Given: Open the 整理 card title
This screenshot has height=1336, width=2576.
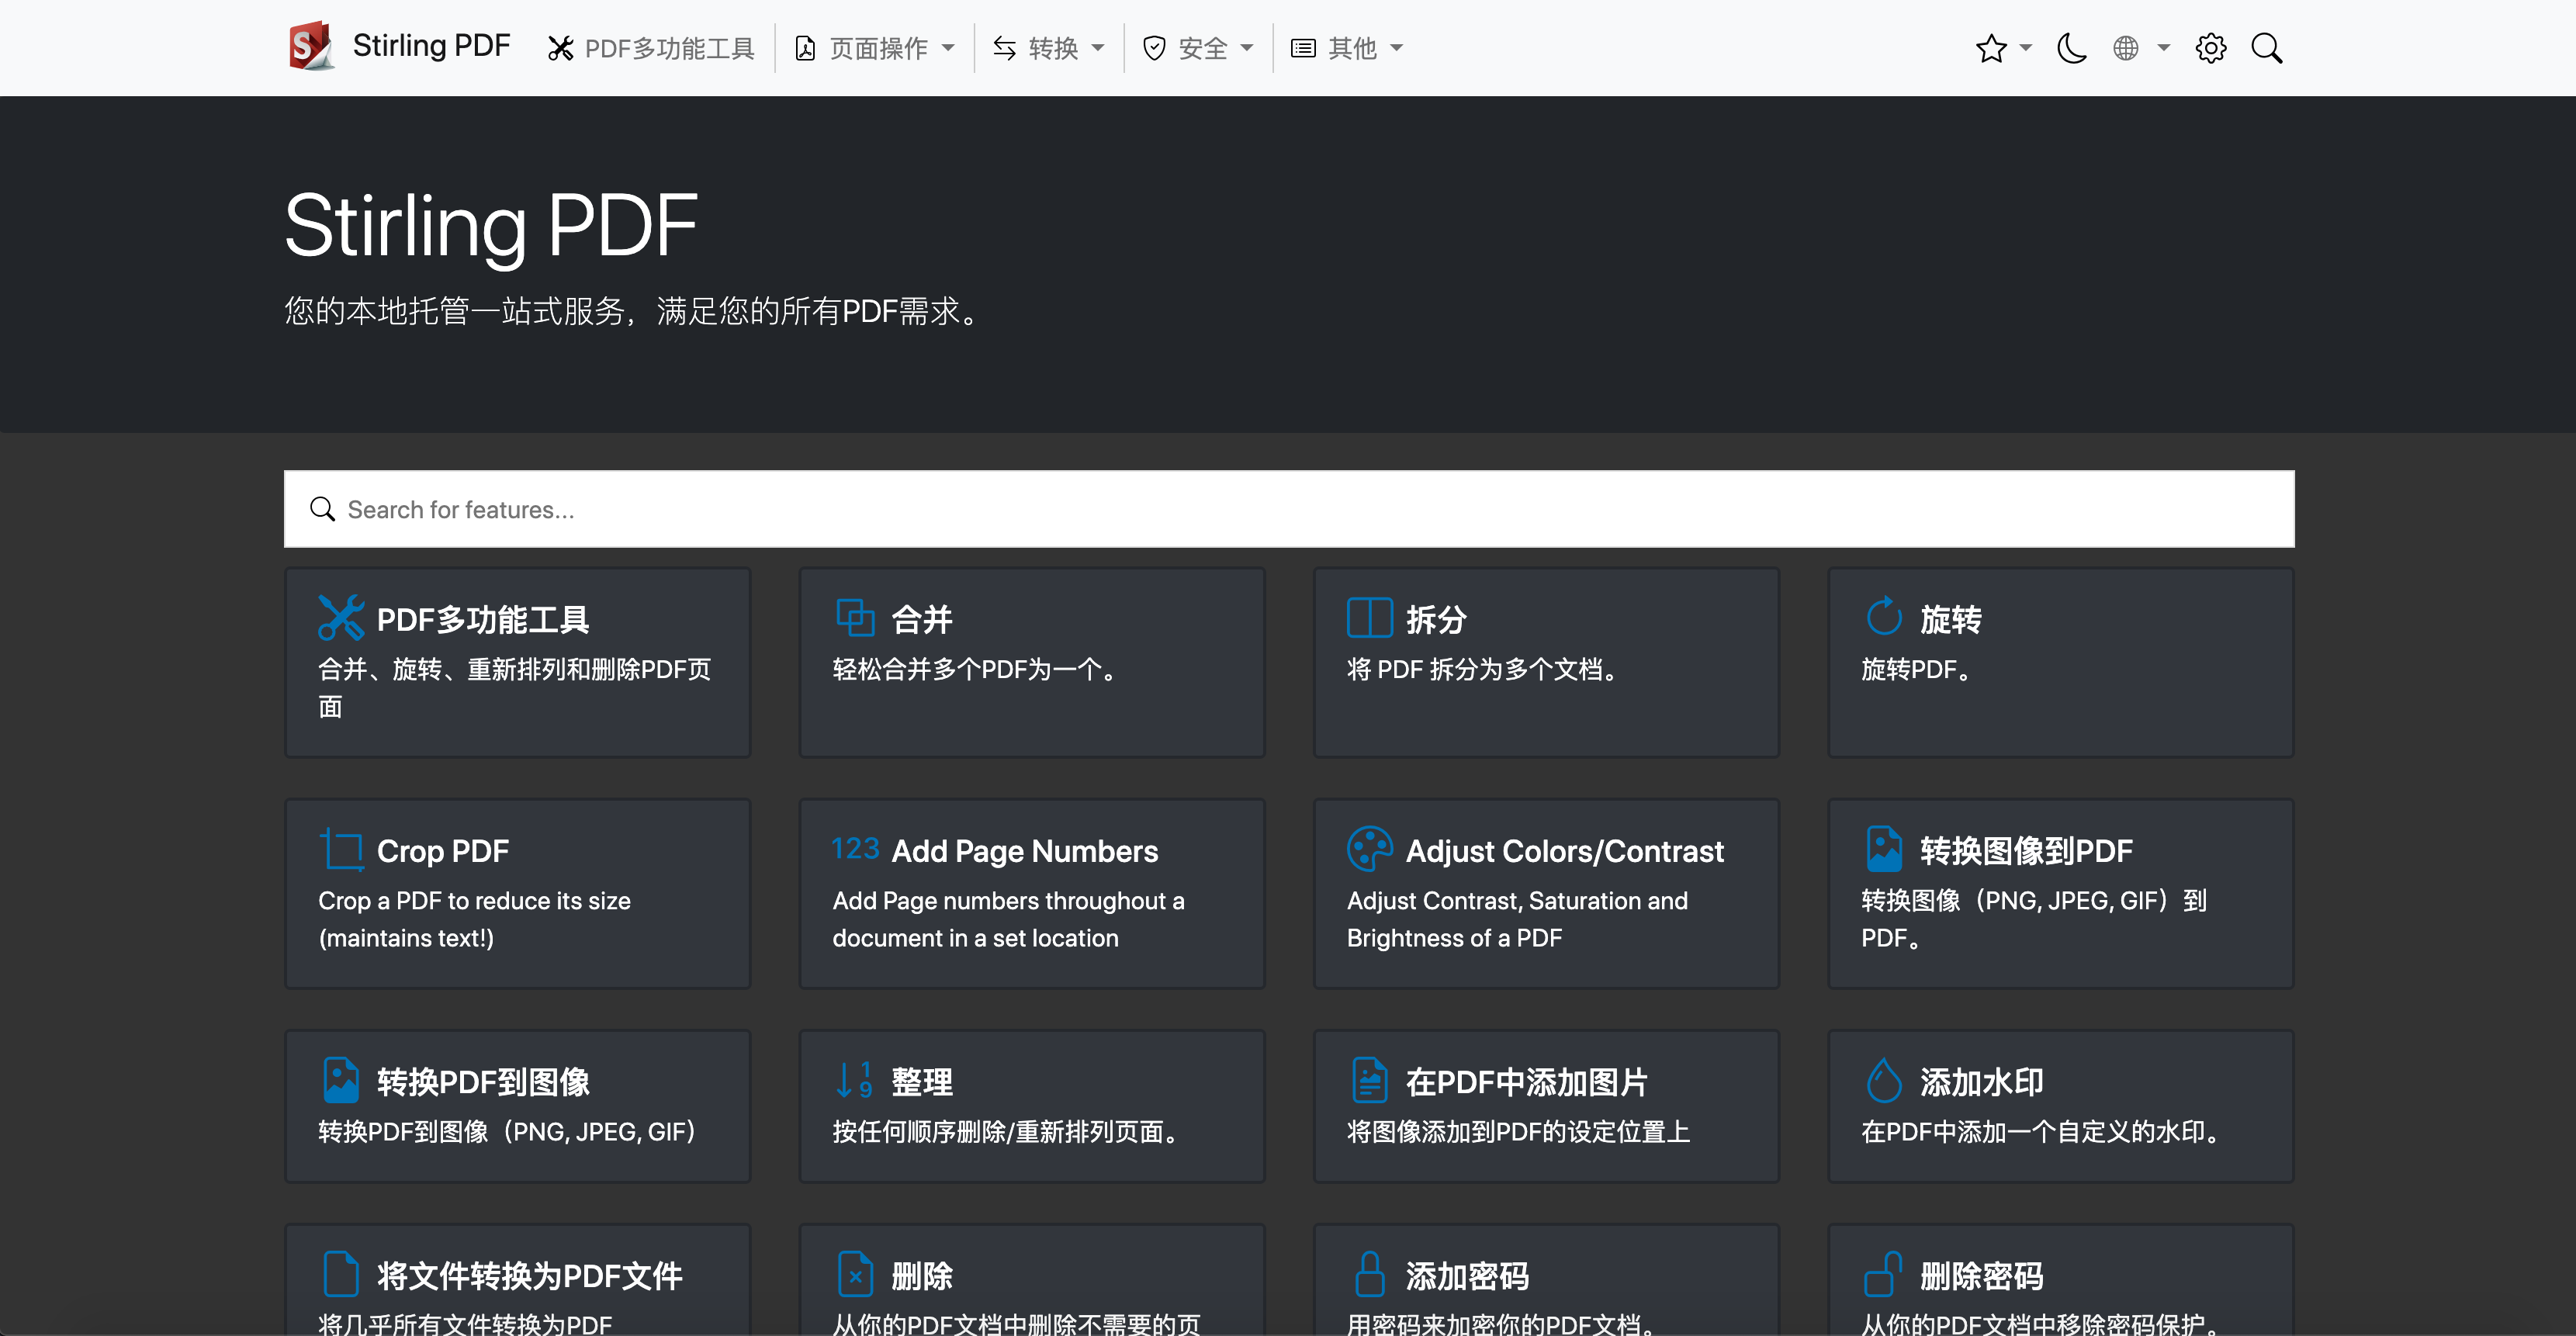Looking at the screenshot, I should (922, 1082).
